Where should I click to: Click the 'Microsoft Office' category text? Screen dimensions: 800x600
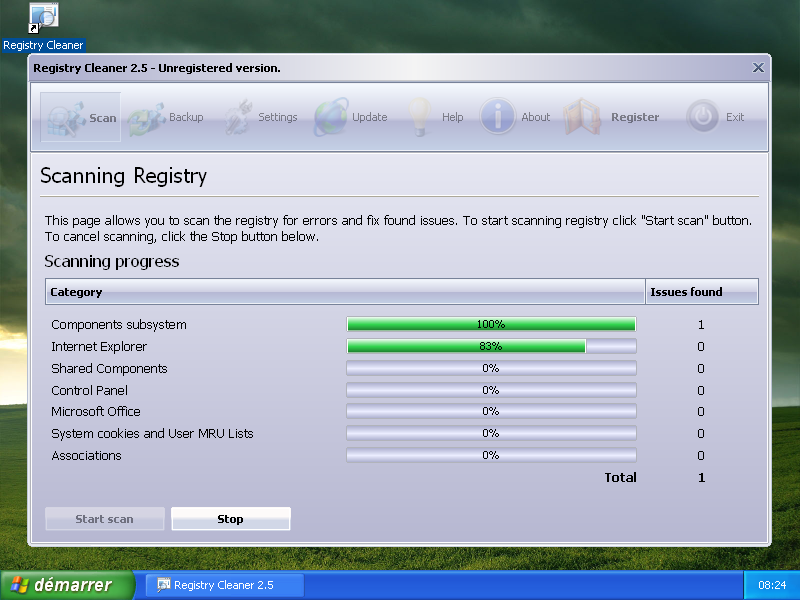point(96,411)
